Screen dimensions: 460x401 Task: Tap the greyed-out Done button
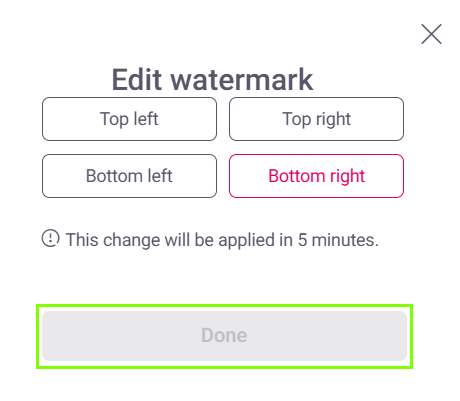[224, 336]
